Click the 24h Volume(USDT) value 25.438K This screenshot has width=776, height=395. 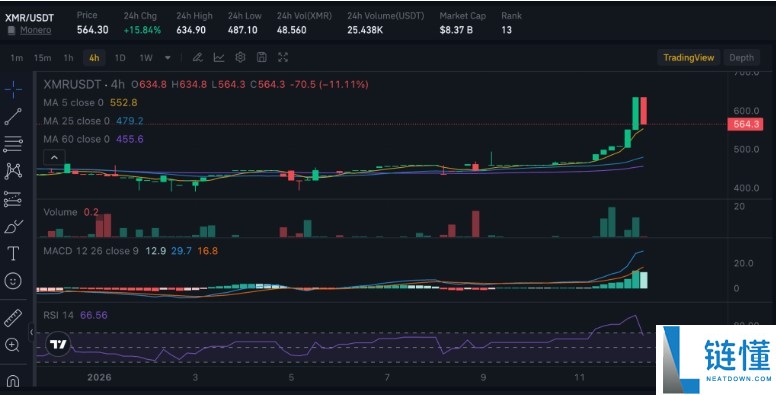coord(365,30)
